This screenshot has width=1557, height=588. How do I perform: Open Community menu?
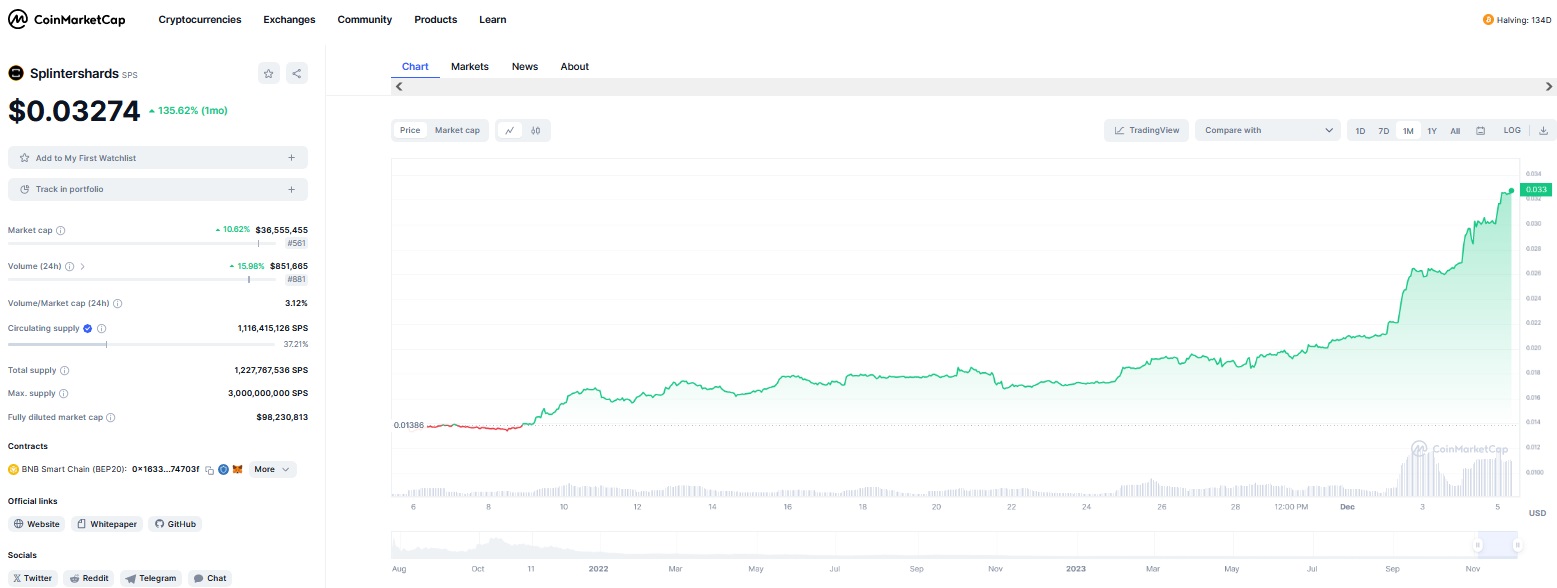(365, 20)
